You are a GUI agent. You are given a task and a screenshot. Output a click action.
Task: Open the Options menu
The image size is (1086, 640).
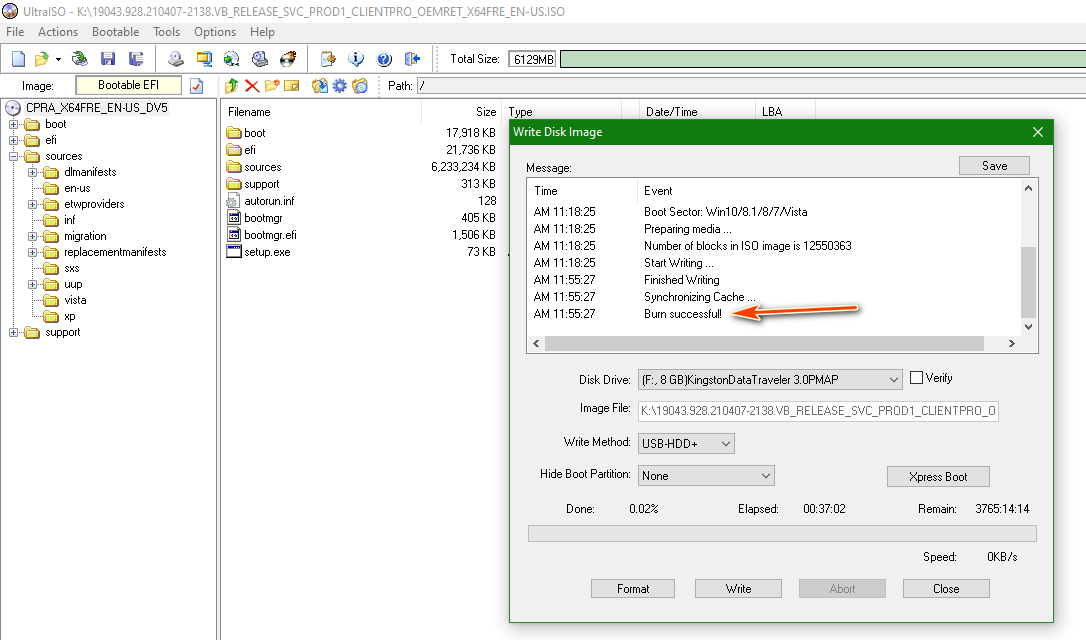point(215,32)
